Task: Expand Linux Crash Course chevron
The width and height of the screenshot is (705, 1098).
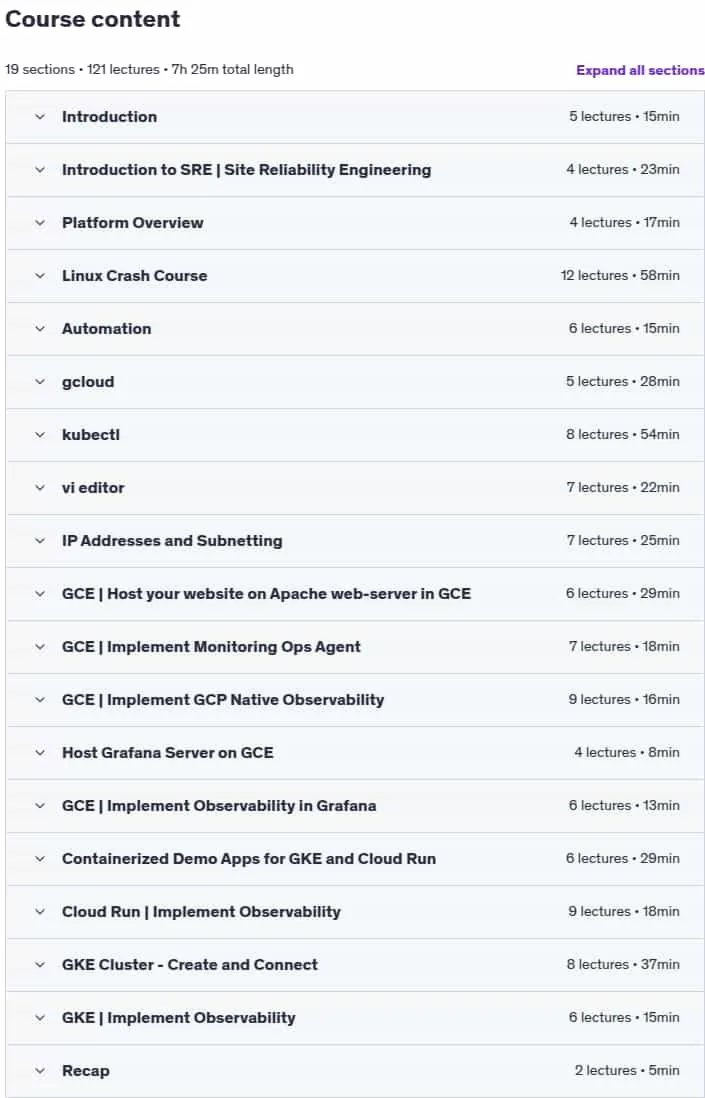Action: (x=40, y=276)
